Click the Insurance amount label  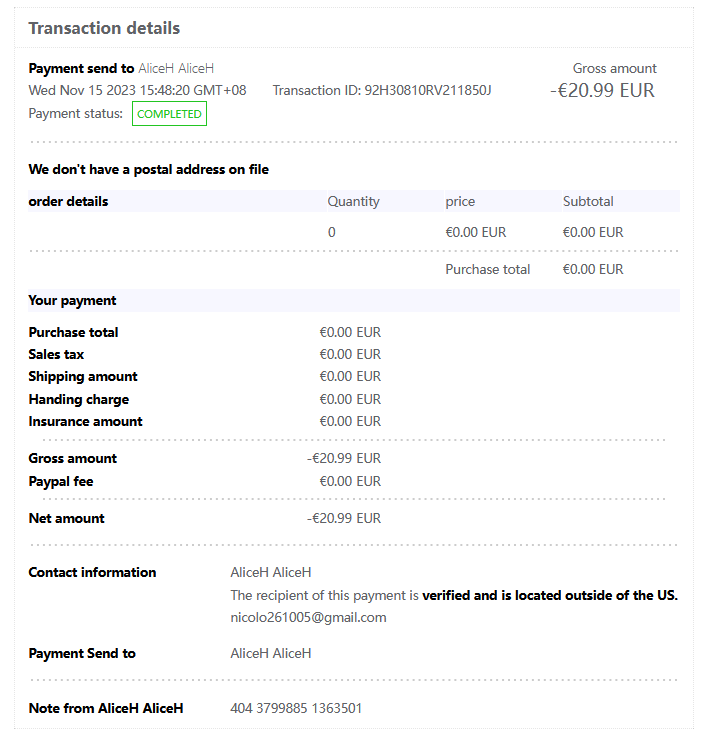pyautogui.click(x=85, y=421)
